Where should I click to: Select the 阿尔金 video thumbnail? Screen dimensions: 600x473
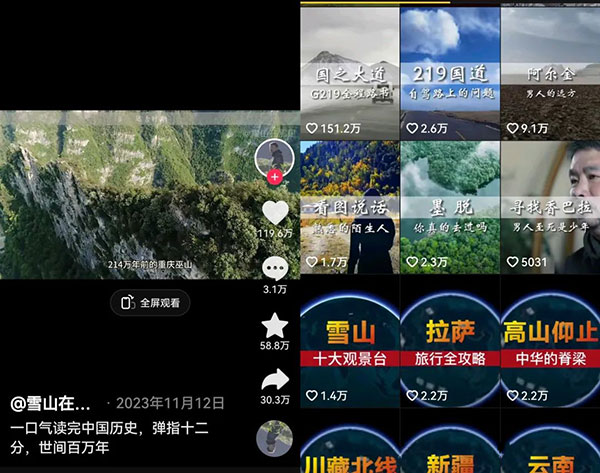point(549,70)
